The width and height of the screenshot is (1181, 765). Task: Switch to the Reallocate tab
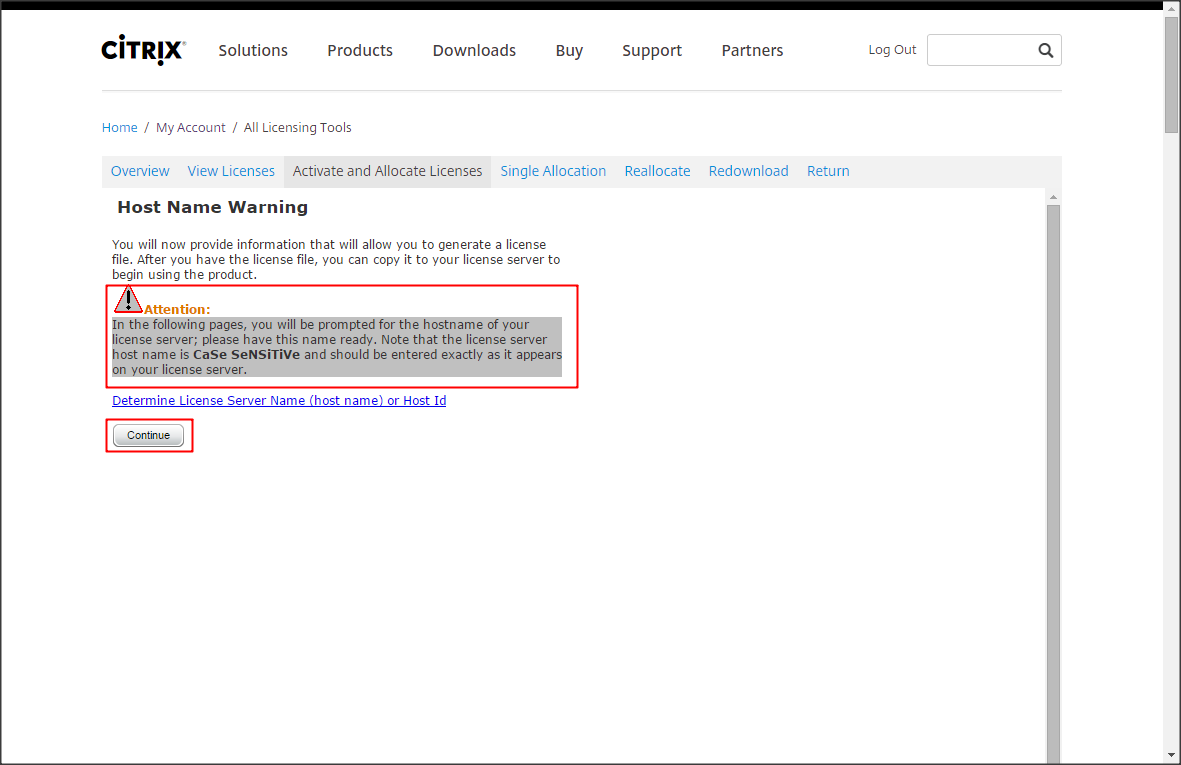tap(657, 171)
